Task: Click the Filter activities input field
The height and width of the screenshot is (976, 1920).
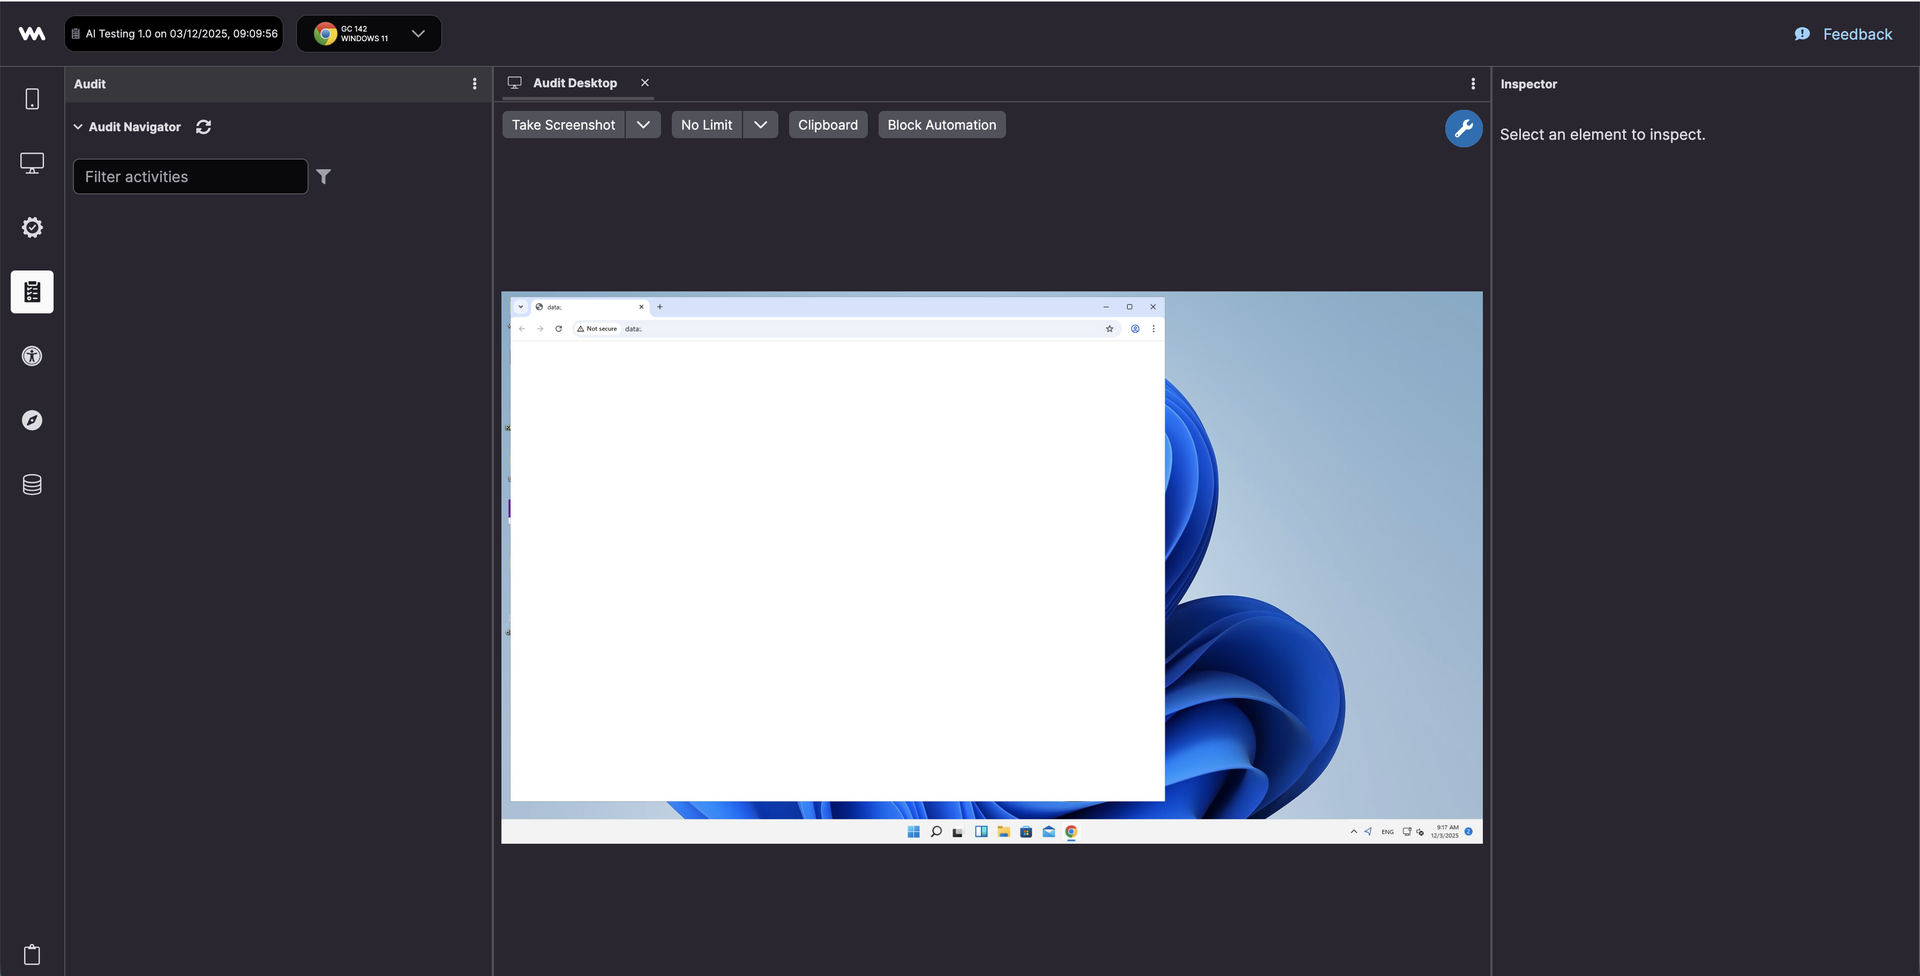Action: coord(190,177)
